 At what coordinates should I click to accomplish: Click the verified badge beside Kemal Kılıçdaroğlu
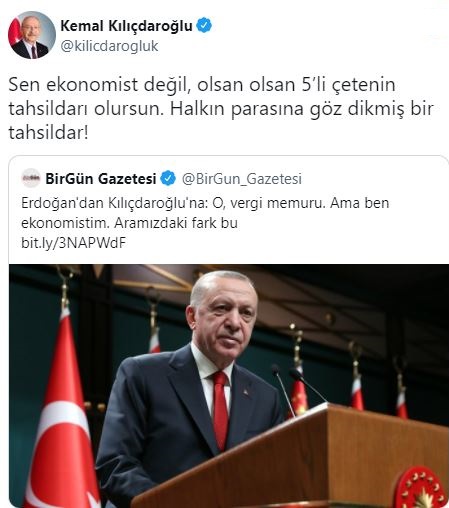point(204,26)
